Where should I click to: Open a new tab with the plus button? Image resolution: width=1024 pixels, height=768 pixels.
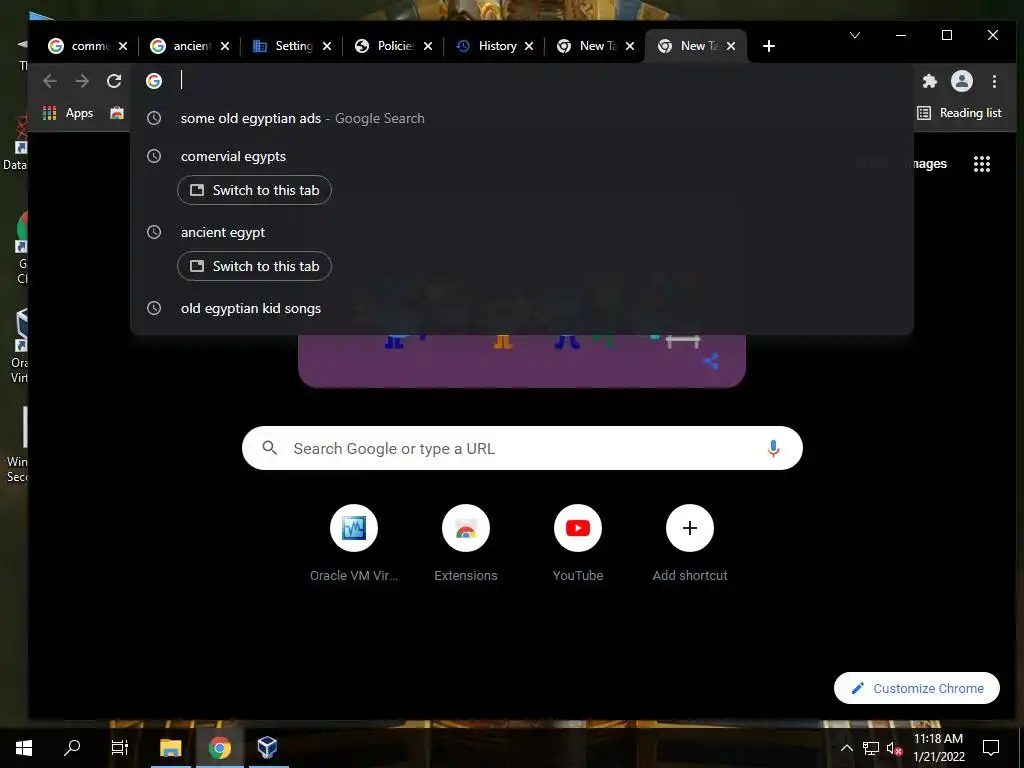[769, 46]
